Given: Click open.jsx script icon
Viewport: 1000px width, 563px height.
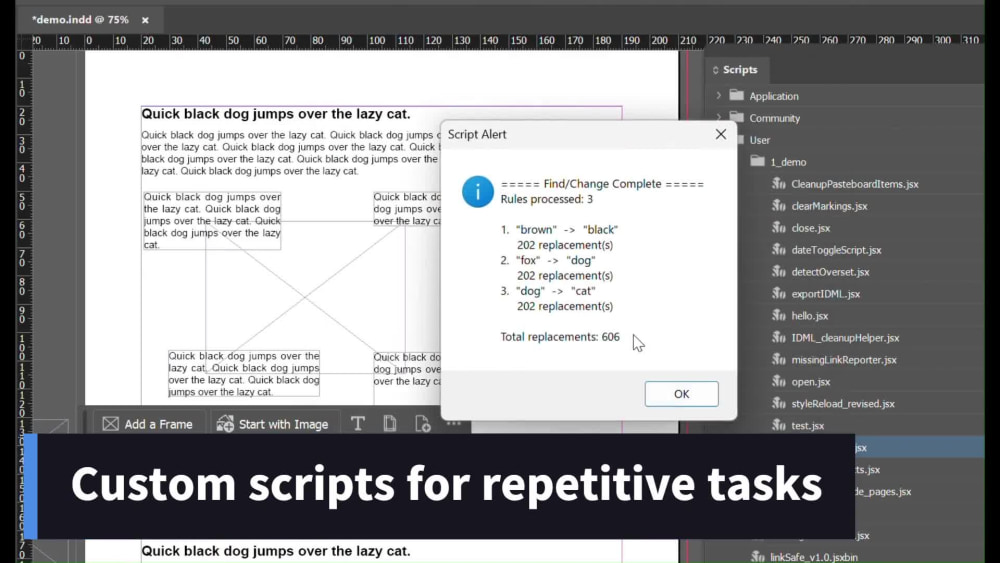Looking at the screenshot, I should coord(779,381).
